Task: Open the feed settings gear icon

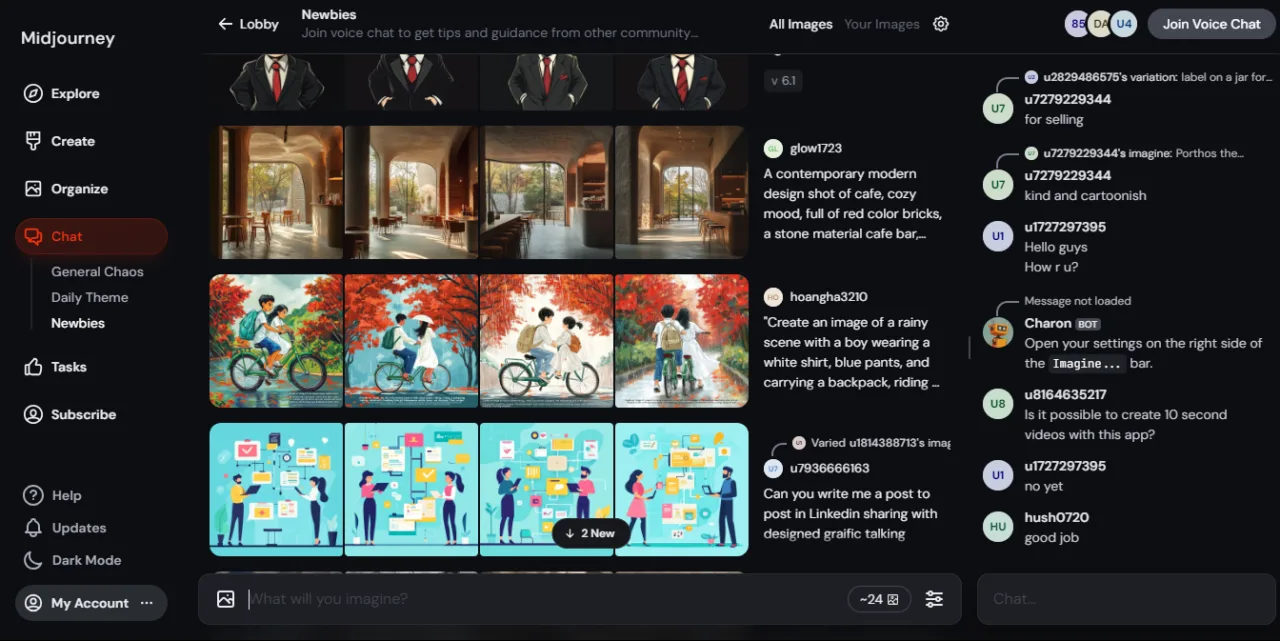Action: coord(940,24)
